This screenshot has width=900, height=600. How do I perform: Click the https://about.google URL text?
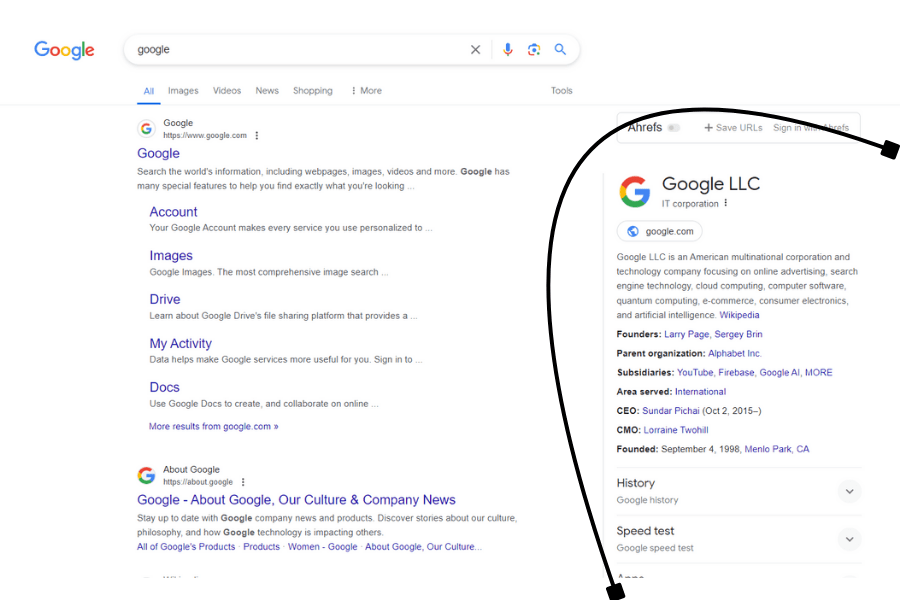click(x=198, y=482)
